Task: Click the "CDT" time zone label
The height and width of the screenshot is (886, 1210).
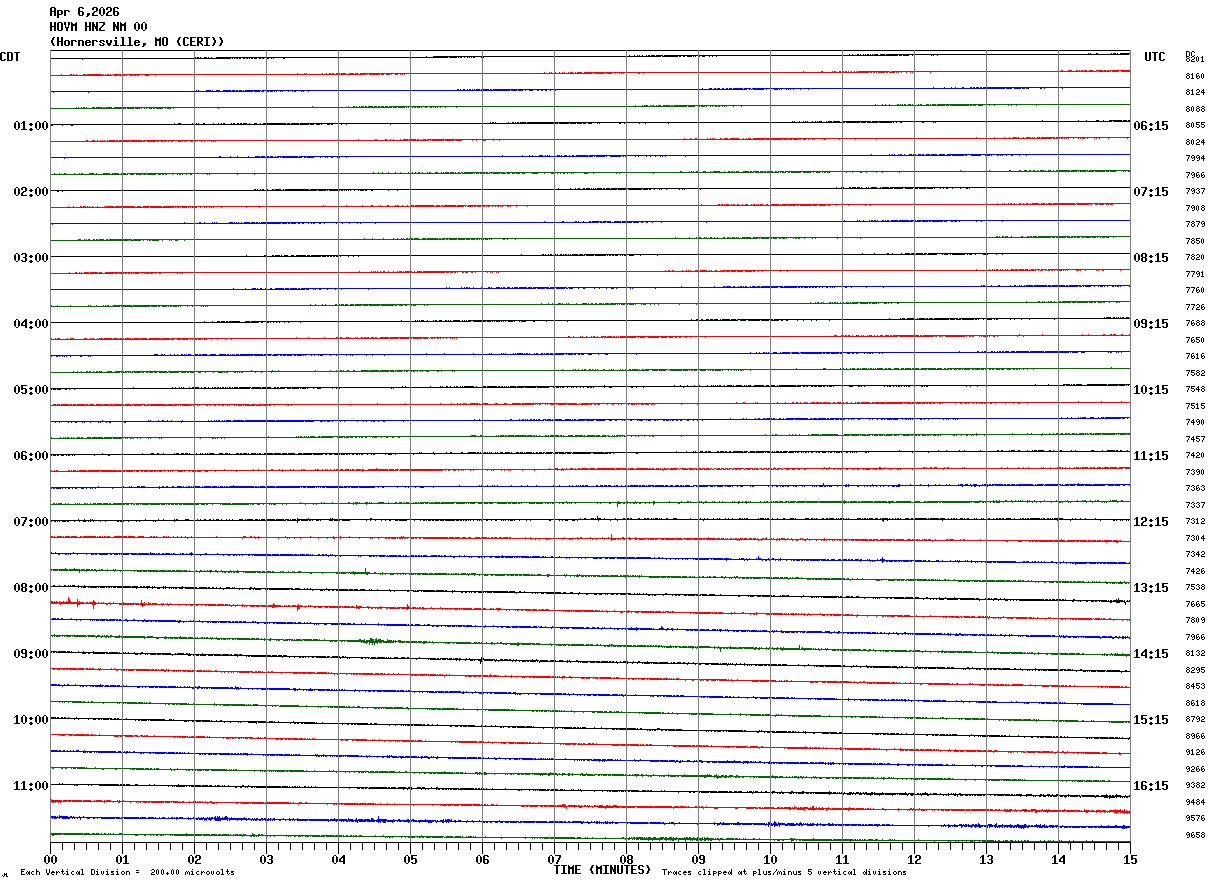Action: pyautogui.click(x=10, y=57)
